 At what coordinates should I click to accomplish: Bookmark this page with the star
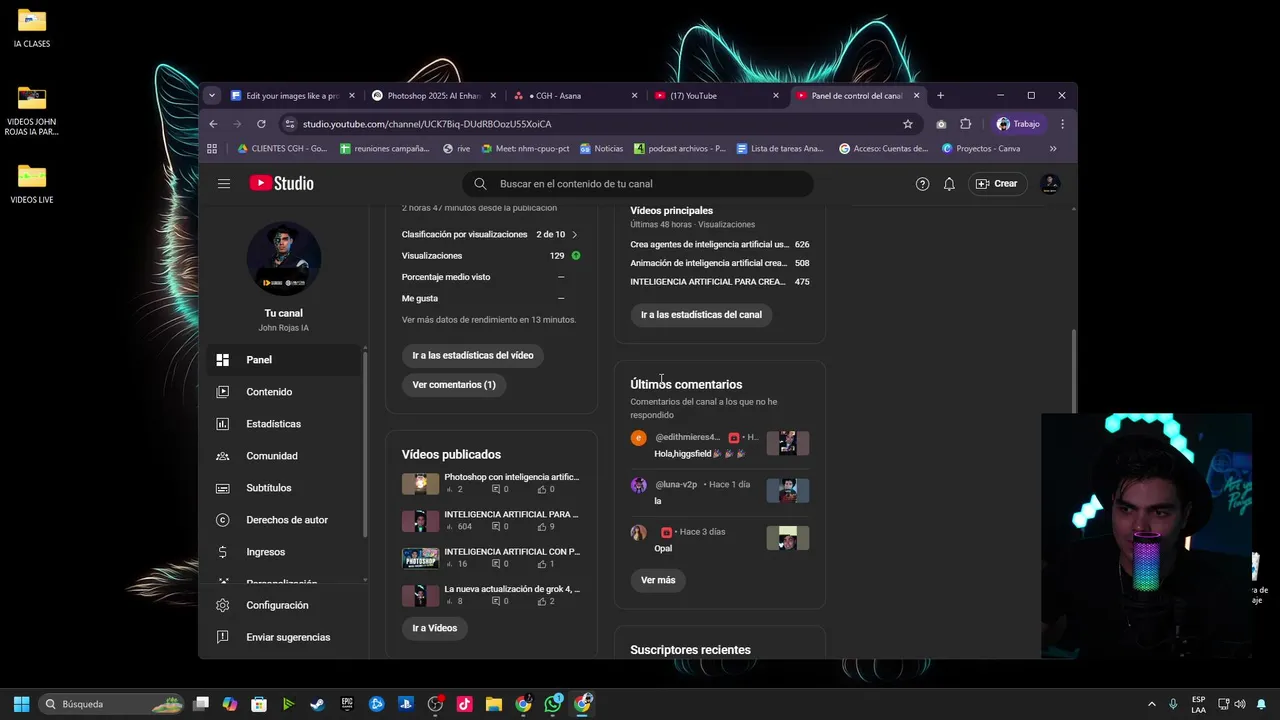pos(908,124)
